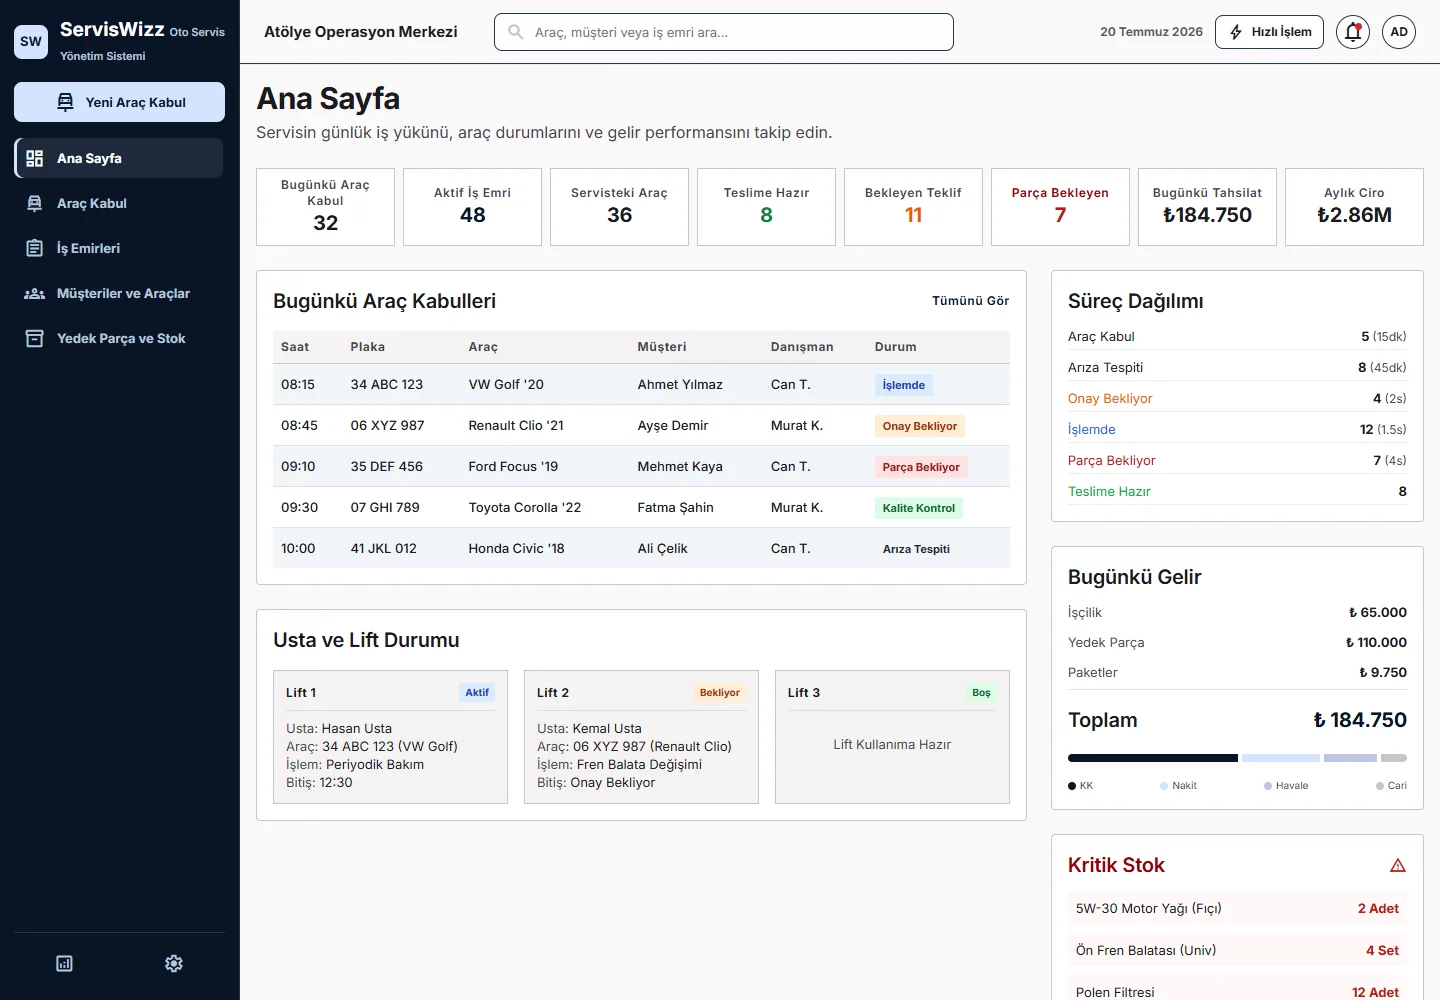
Task: Click the KK segment of revenue bar
Action: (1153, 758)
